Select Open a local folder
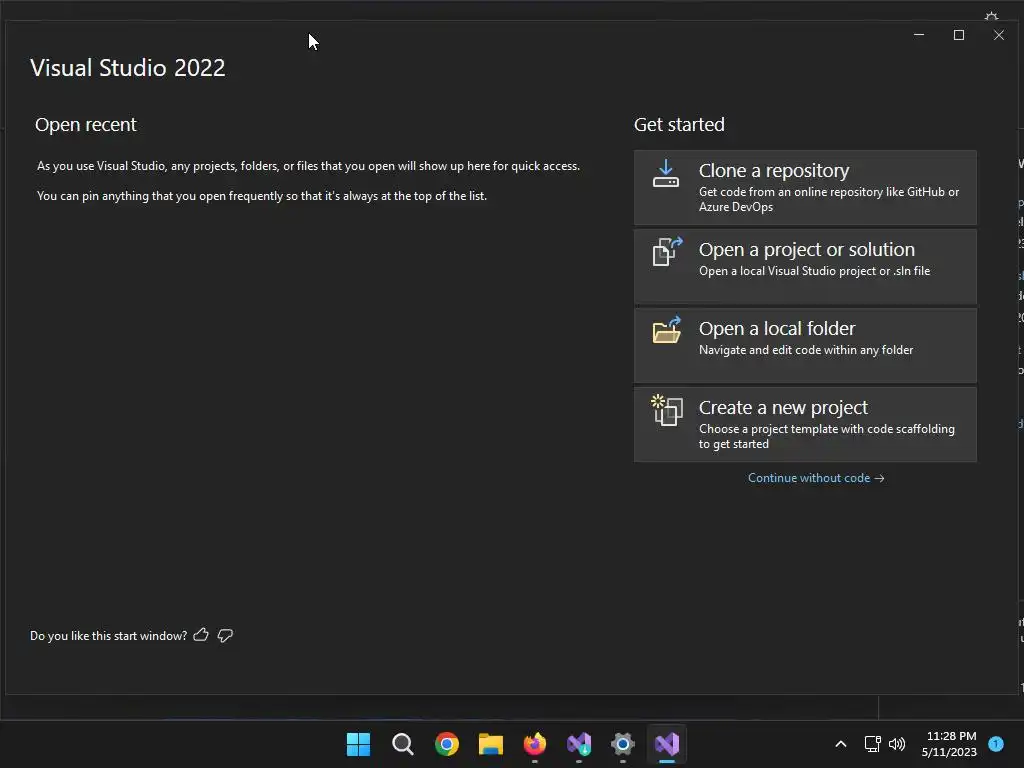 (x=805, y=345)
